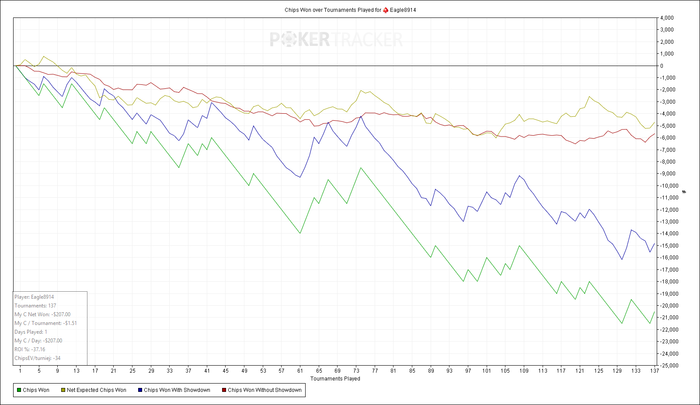Click the 61 x-axis tick label
This screenshot has height=405, width=700.
300,371
